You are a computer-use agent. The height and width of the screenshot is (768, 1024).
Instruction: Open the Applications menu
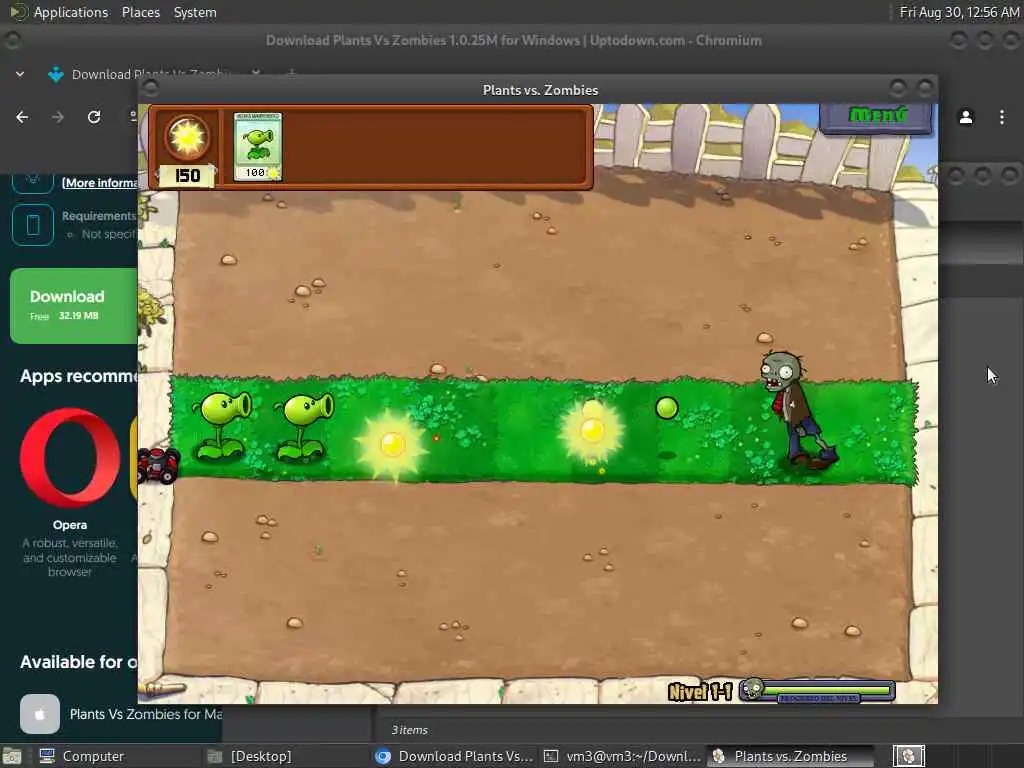(x=71, y=12)
